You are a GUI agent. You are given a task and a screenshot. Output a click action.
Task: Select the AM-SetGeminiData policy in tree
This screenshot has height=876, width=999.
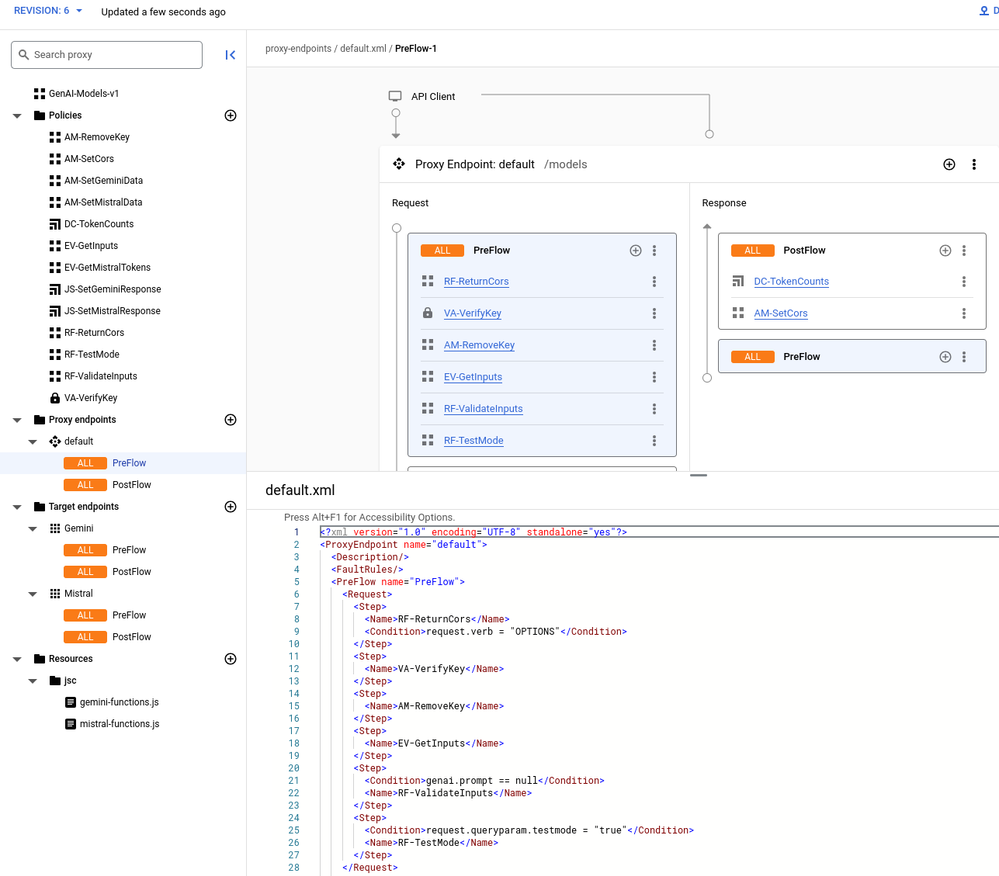(103, 180)
